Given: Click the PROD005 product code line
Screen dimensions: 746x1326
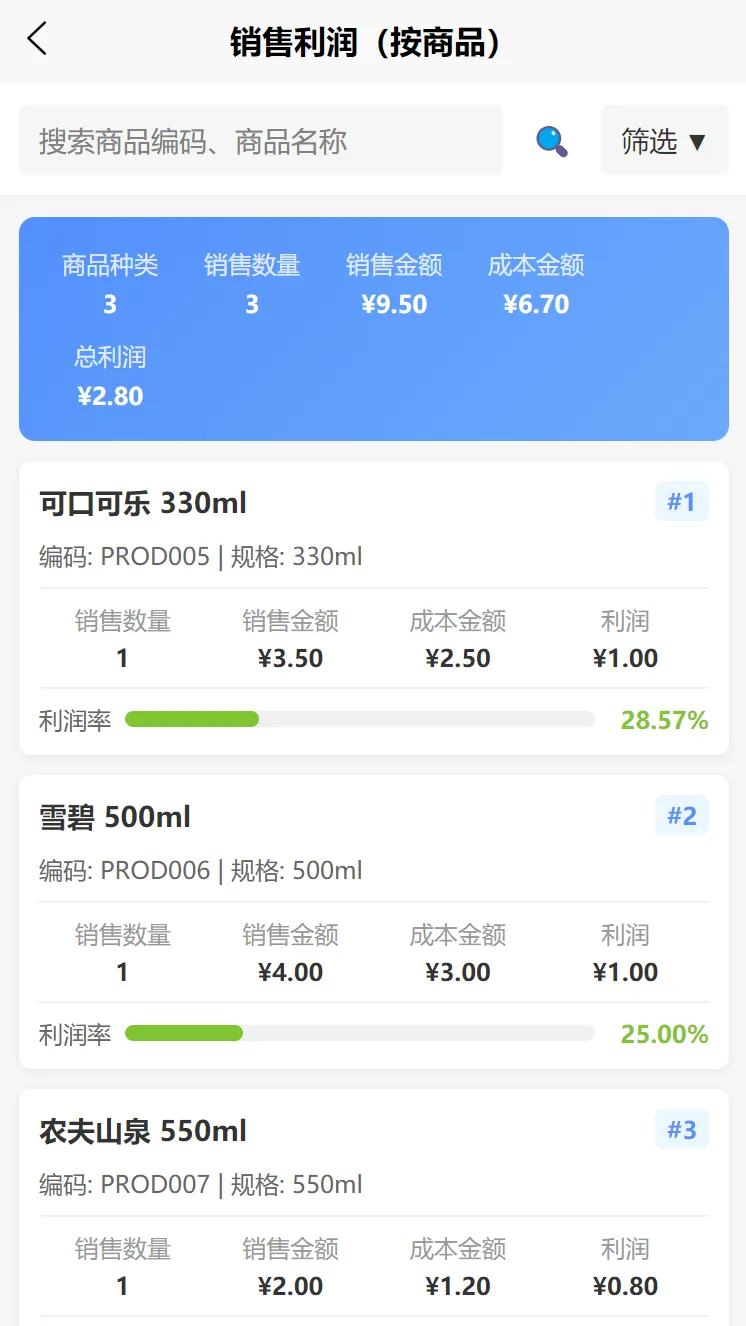Looking at the screenshot, I should (200, 557).
